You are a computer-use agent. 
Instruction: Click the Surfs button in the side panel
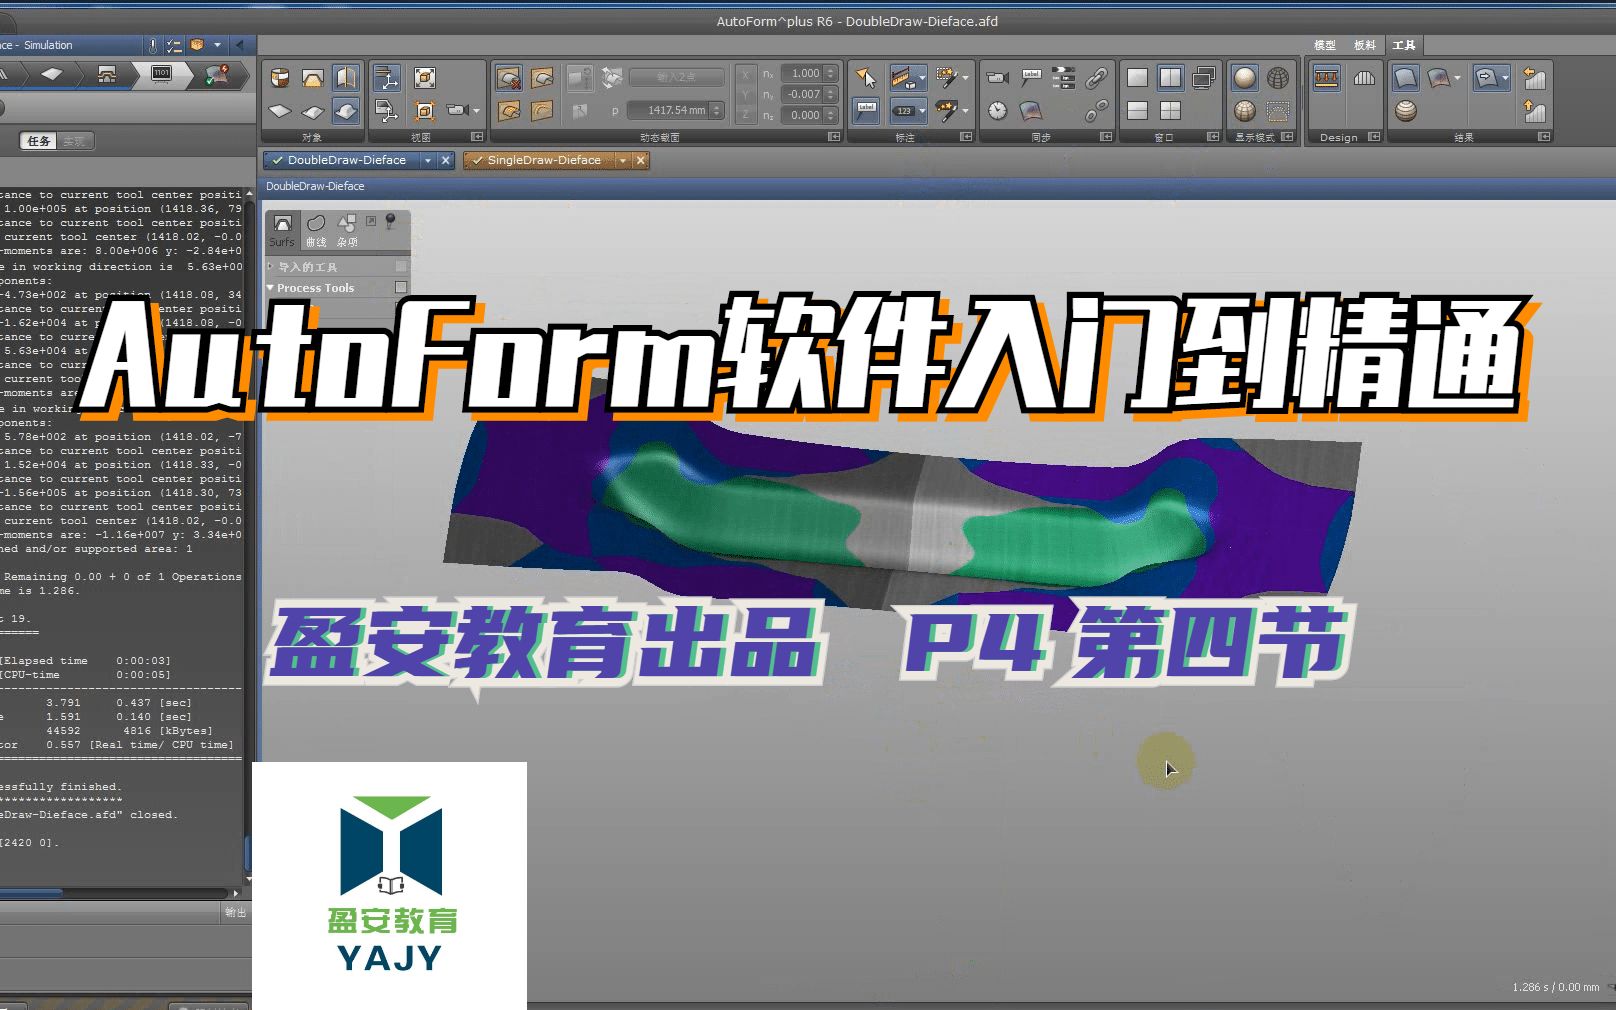coord(283,229)
